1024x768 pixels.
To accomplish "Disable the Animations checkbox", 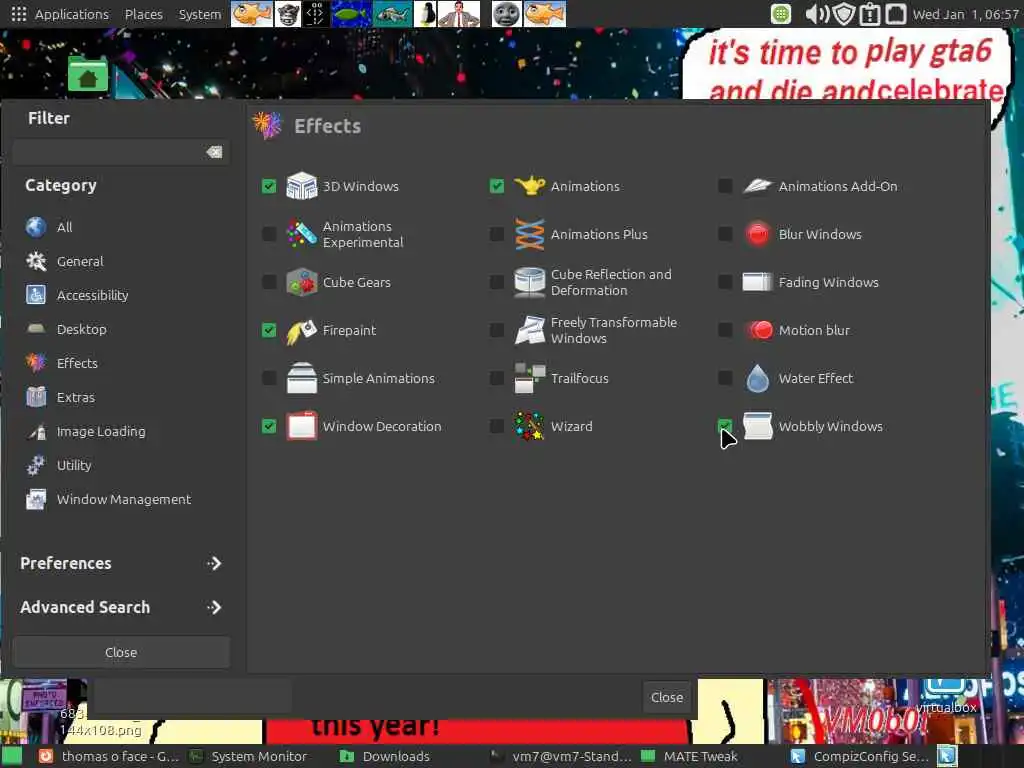I will point(497,186).
